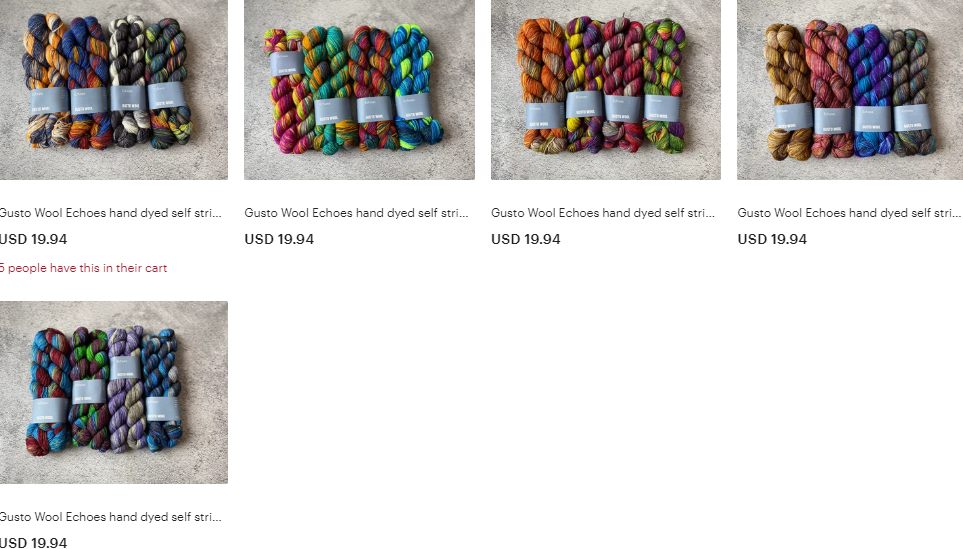Click the lavender skein in the bottom-row photo
This screenshot has height=549, width=963.
(x=126, y=390)
